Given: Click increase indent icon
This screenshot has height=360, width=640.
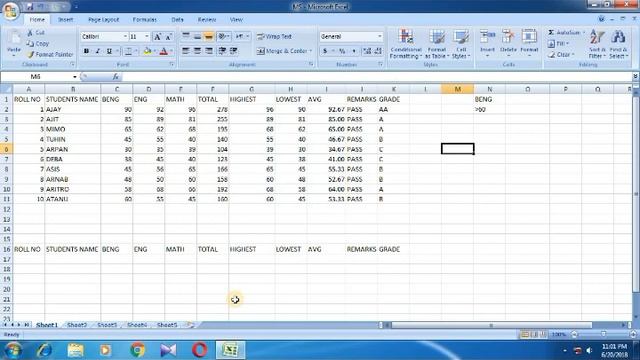Looking at the screenshot, I should (x=234, y=51).
